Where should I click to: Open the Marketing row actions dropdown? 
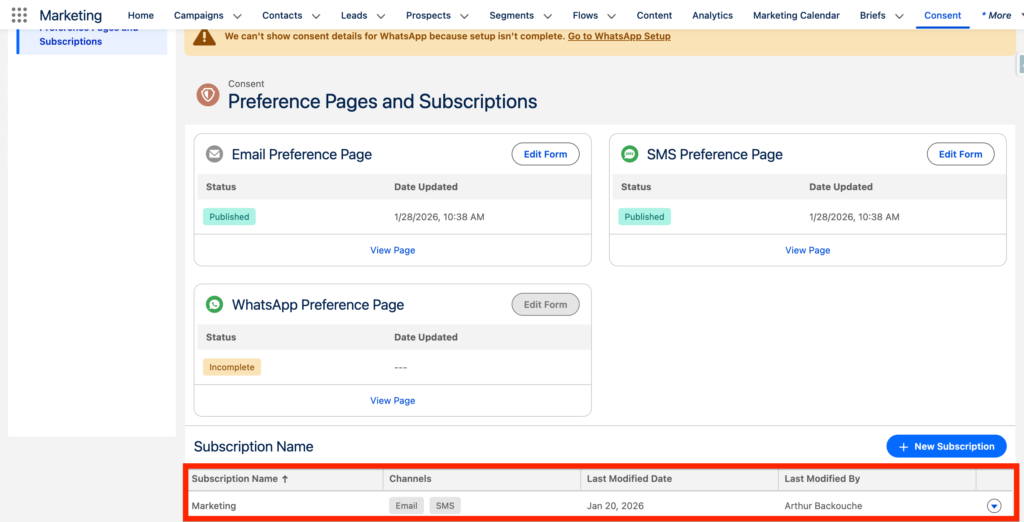click(993, 506)
